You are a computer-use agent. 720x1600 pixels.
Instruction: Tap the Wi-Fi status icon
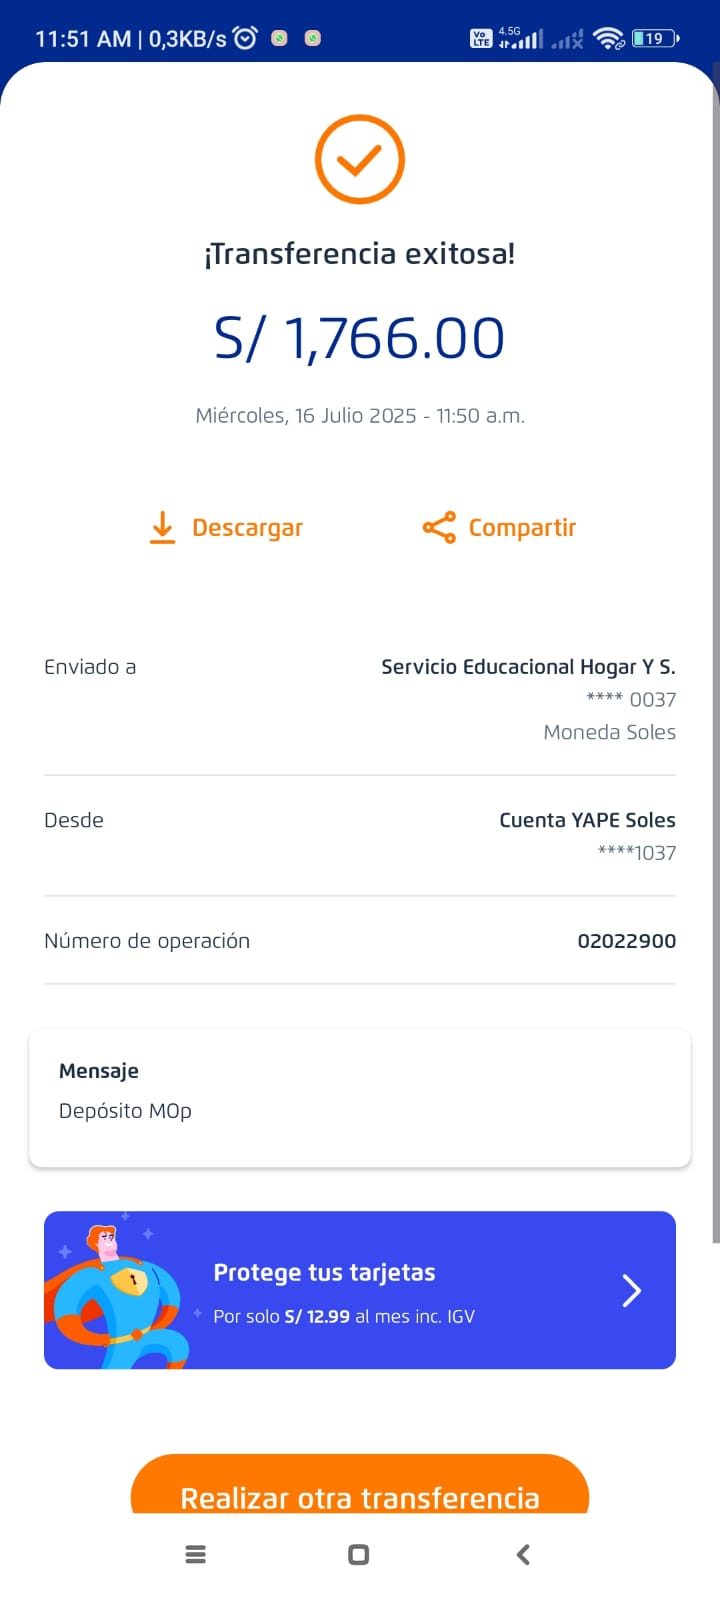point(607,38)
